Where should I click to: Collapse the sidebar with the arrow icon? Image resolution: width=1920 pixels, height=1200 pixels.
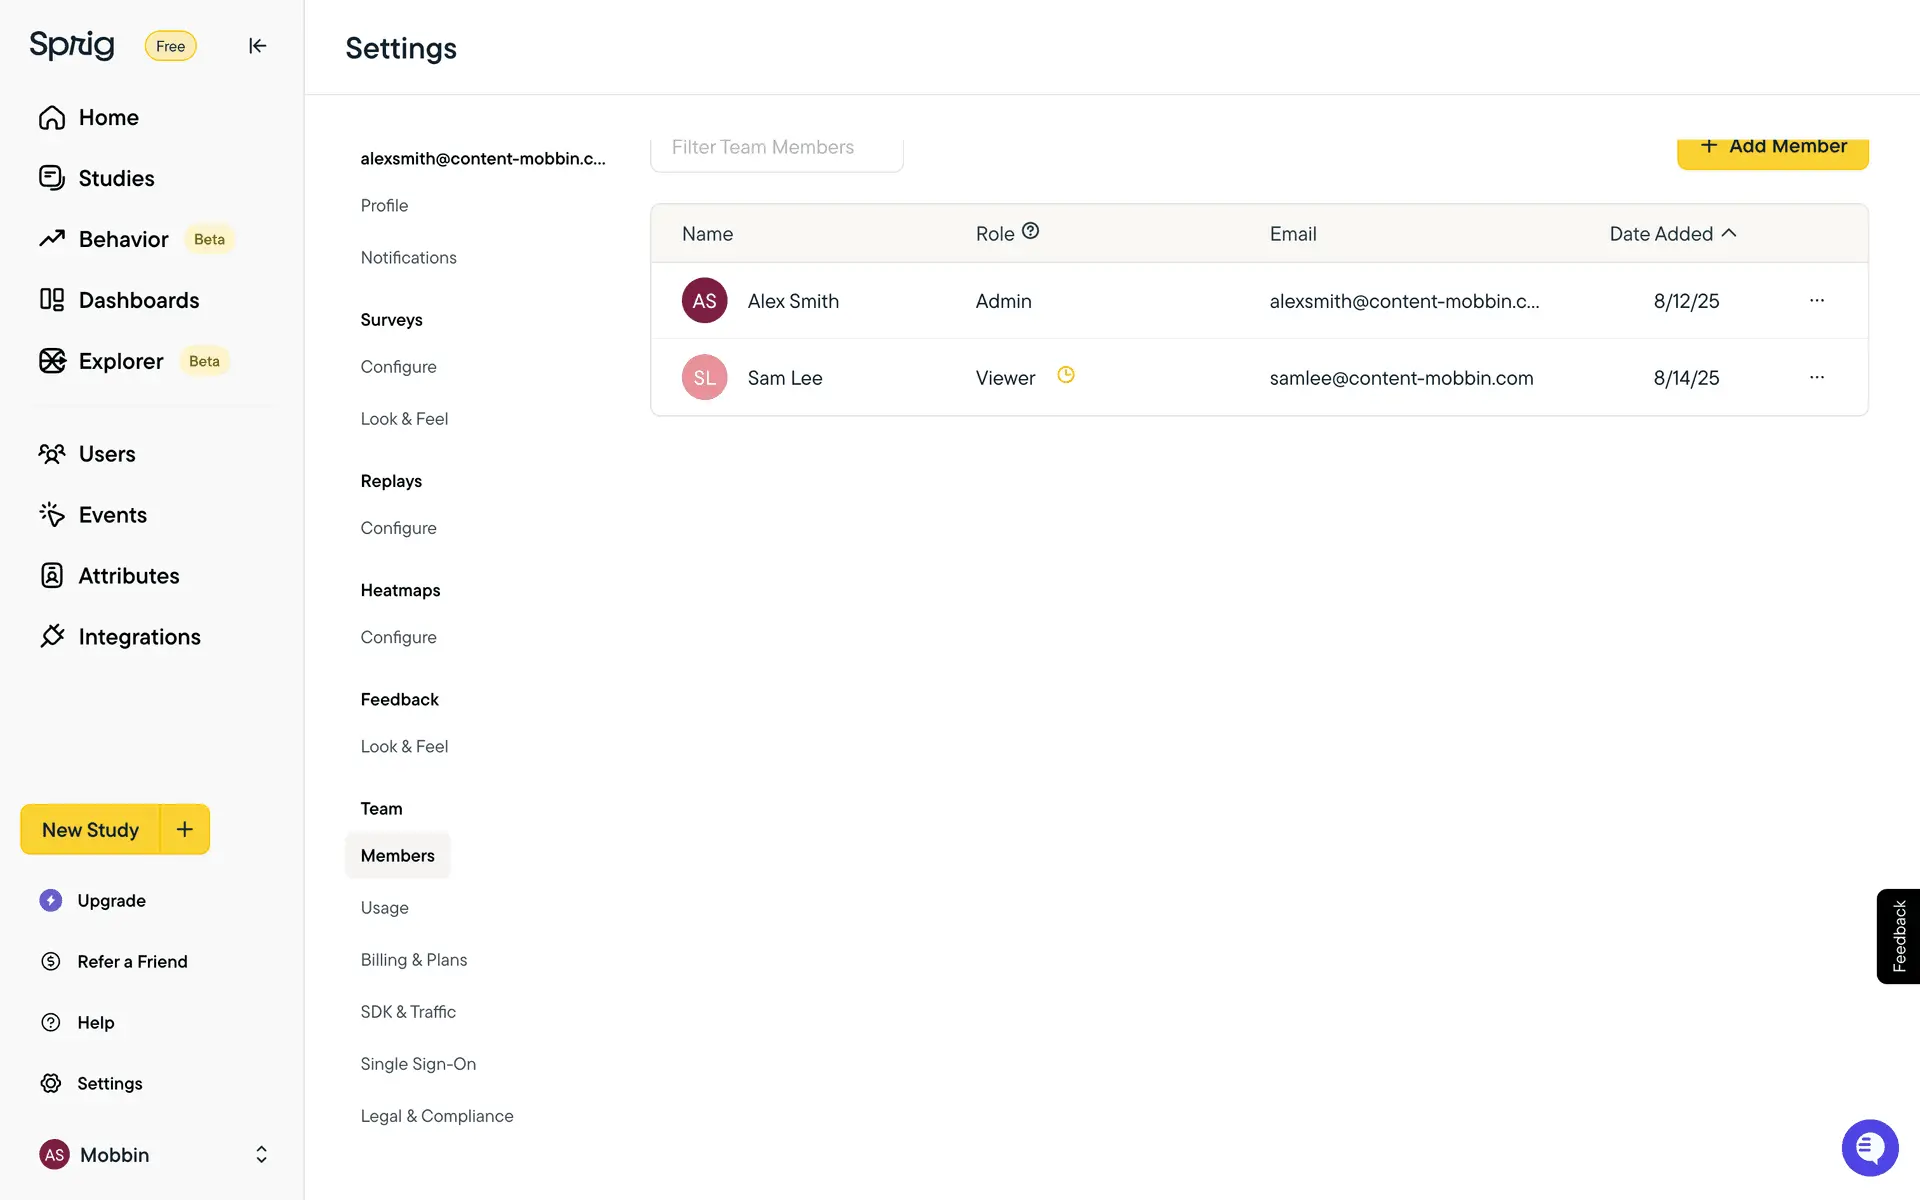tap(257, 46)
